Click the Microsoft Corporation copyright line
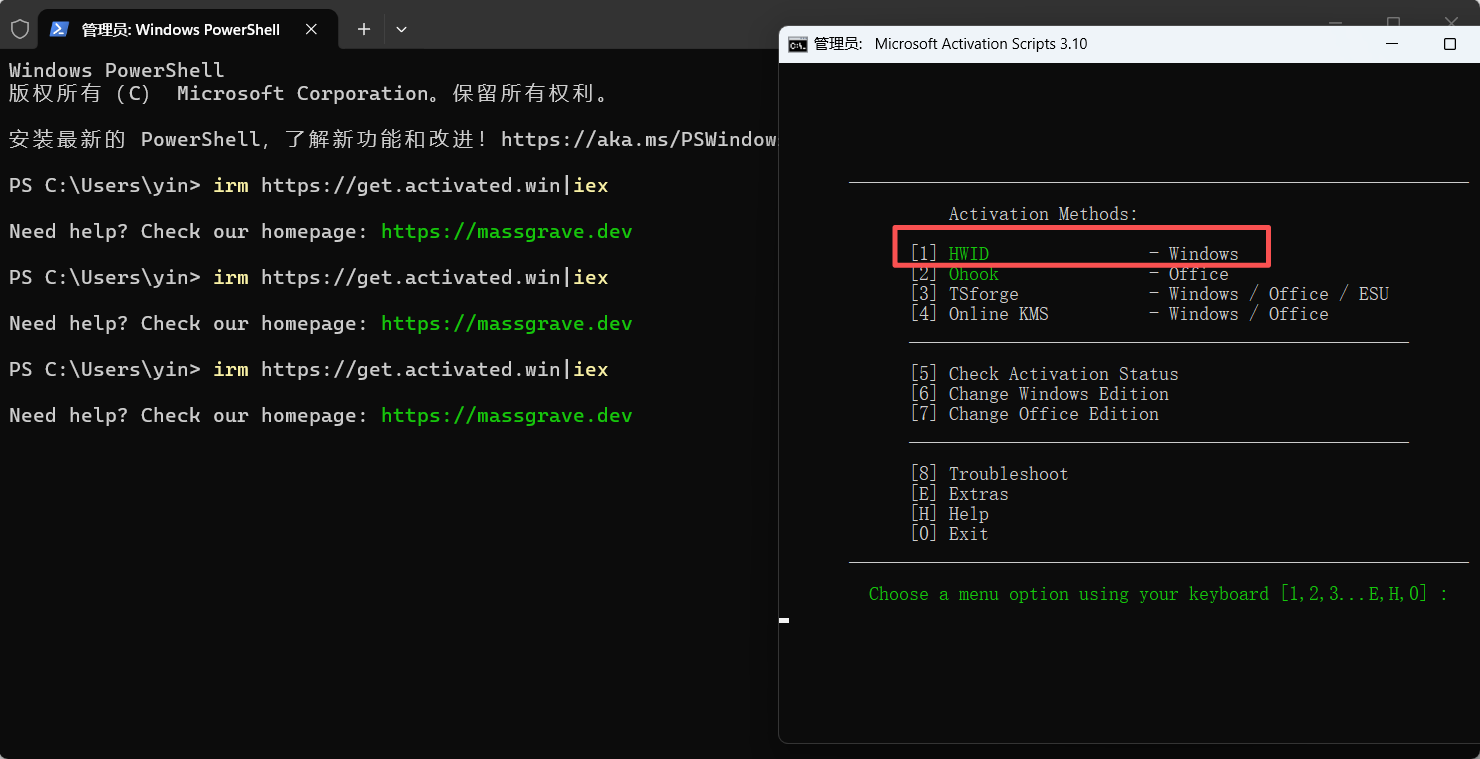The width and height of the screenshot is (1480, 759). coord(309,94)
